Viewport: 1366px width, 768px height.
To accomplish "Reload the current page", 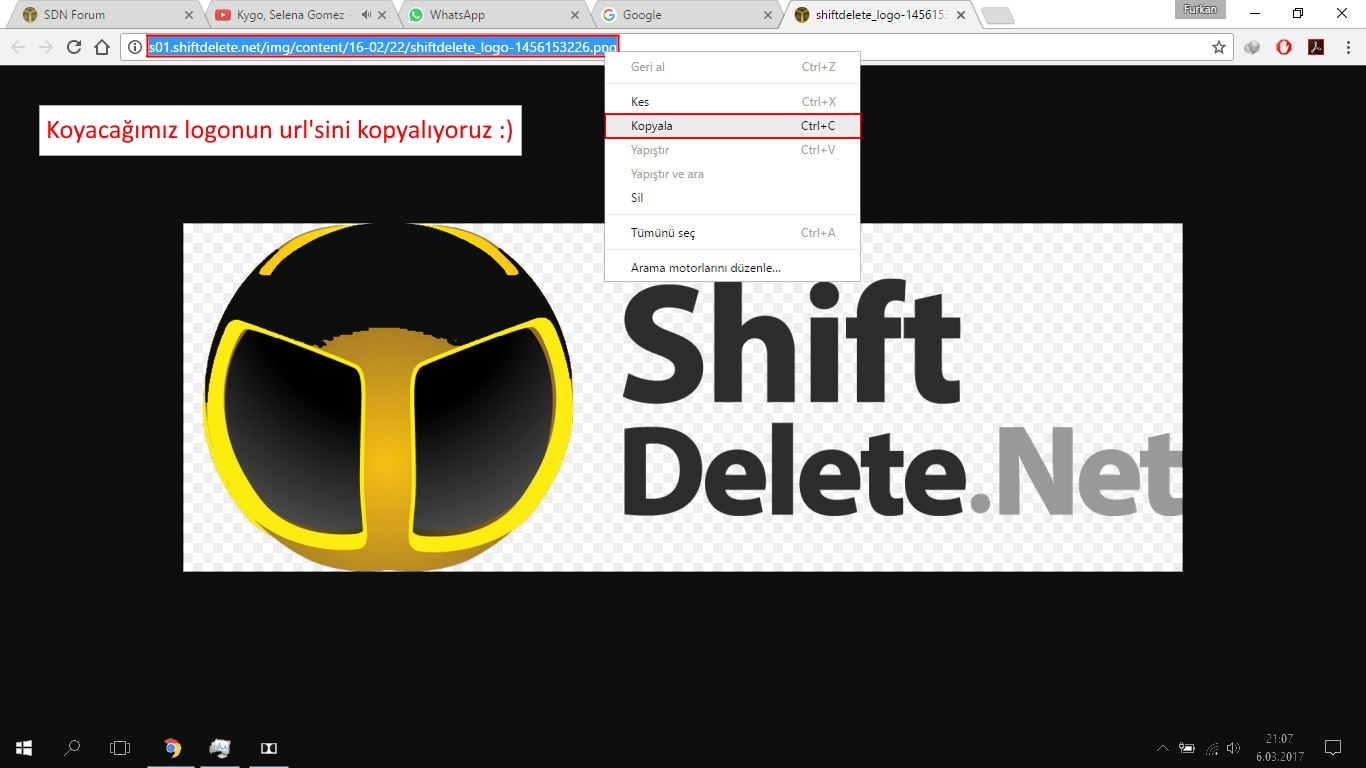I will [74, 47].
